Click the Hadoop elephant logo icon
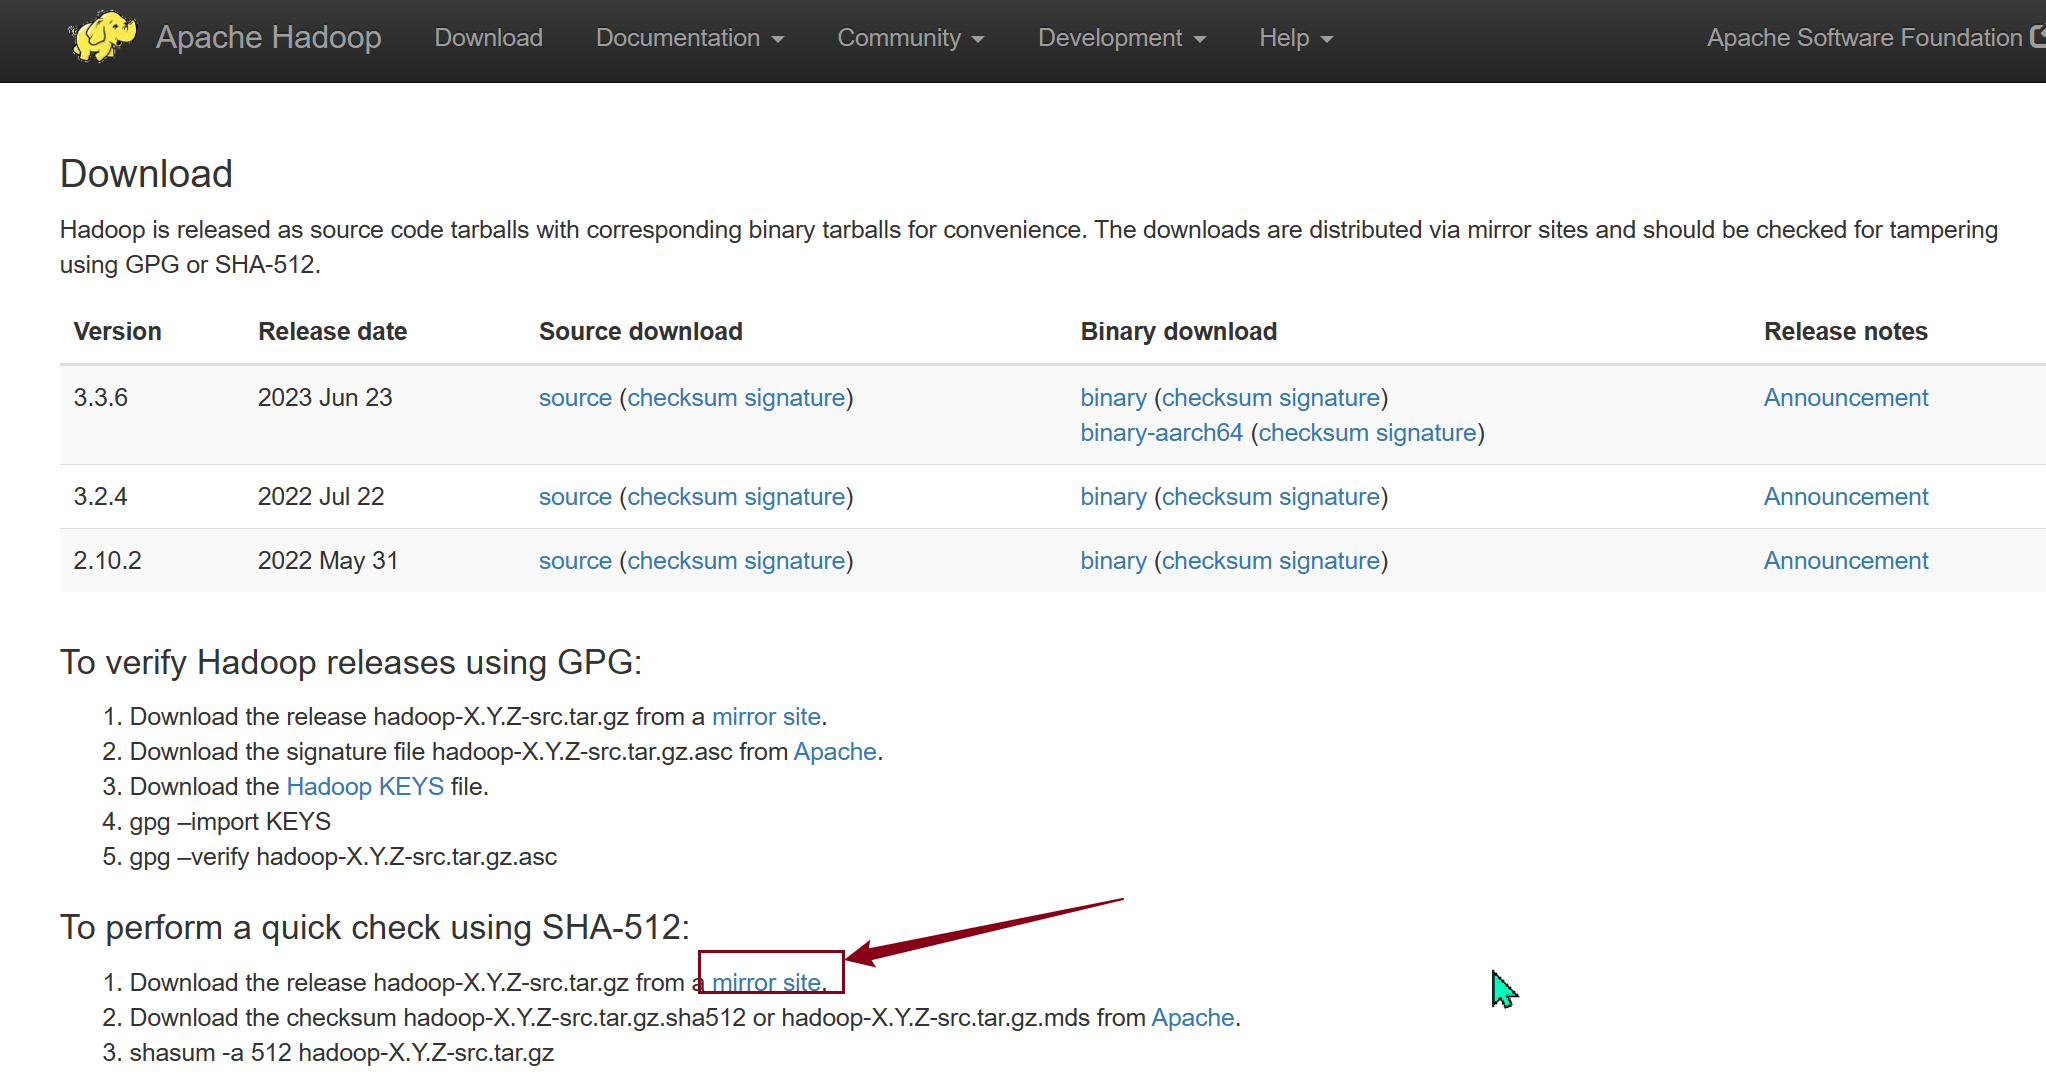 pyautogui.click(x=102, y=37)
